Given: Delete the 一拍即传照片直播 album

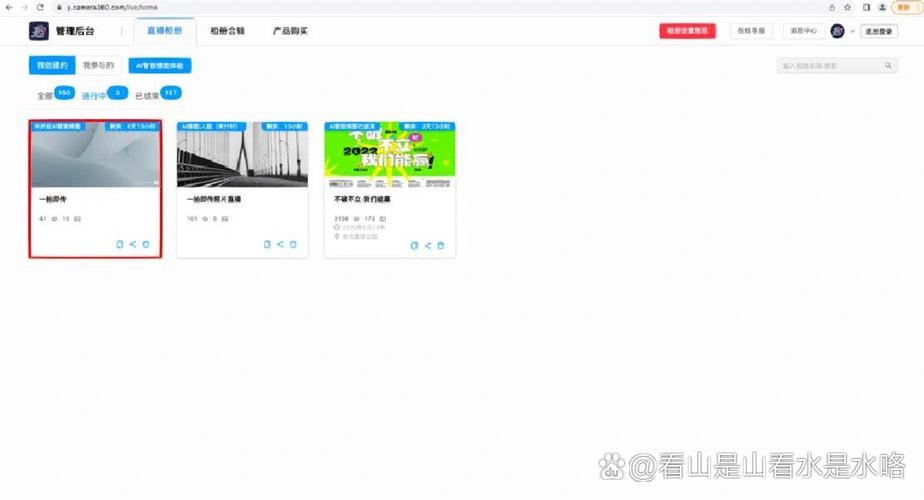Looking at the screenshot, I should [293, 244].
